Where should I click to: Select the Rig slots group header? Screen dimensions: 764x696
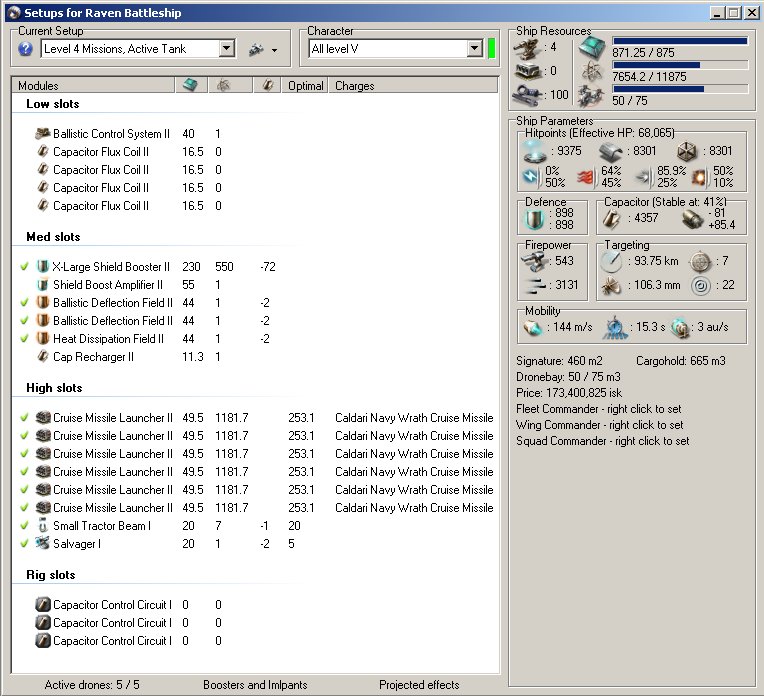pos(51,575)
